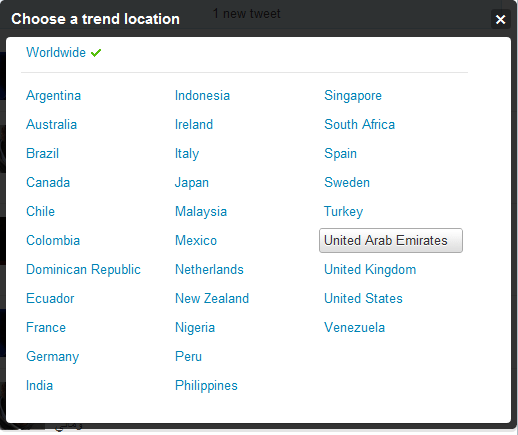Choose United Arab Emirates location
Image resolution: width=518 pixels, height=435 pixels.
(x=391, y=240)
